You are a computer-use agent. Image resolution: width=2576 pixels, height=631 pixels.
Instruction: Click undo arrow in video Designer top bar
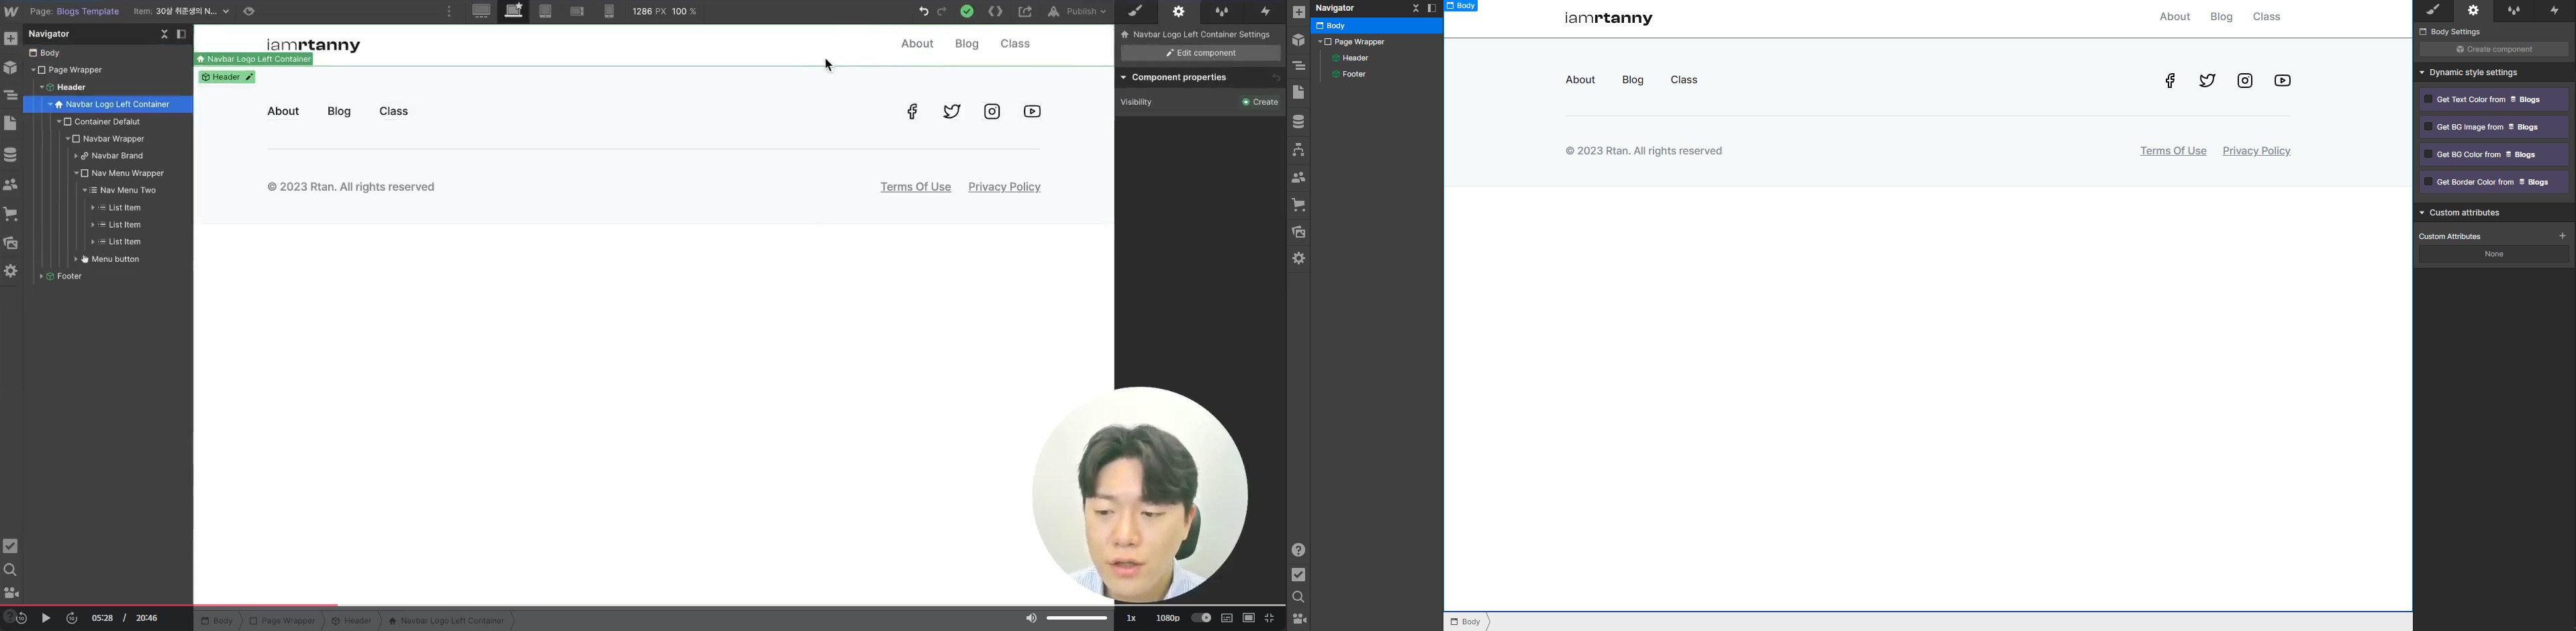[x=923, y=12]
